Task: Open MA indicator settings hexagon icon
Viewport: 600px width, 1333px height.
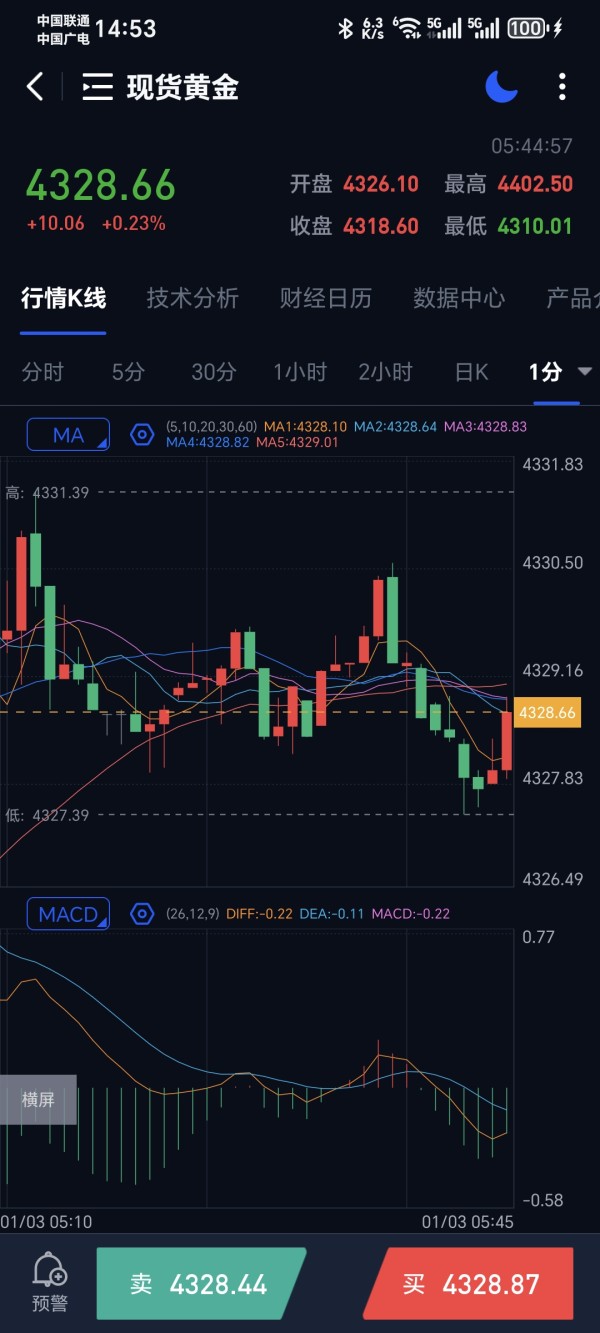Action: (142, 434)
